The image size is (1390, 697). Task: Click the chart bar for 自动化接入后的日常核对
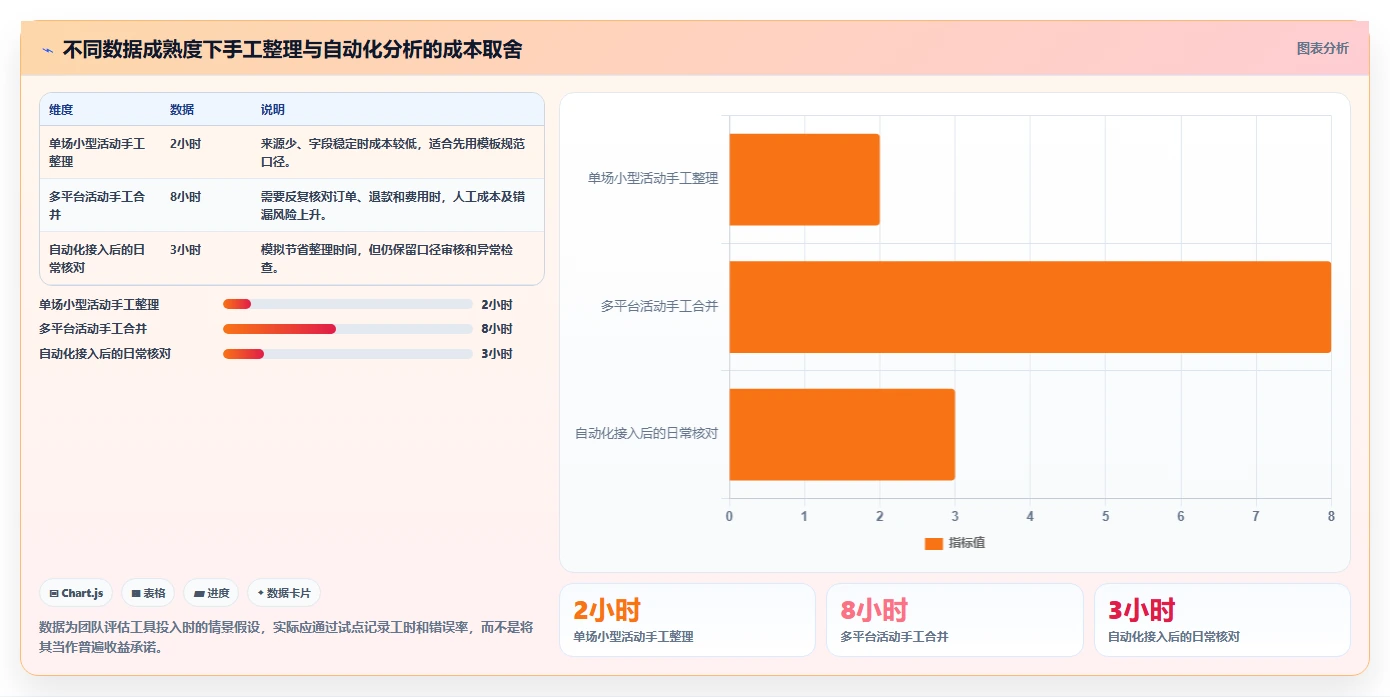pos(842,434)
